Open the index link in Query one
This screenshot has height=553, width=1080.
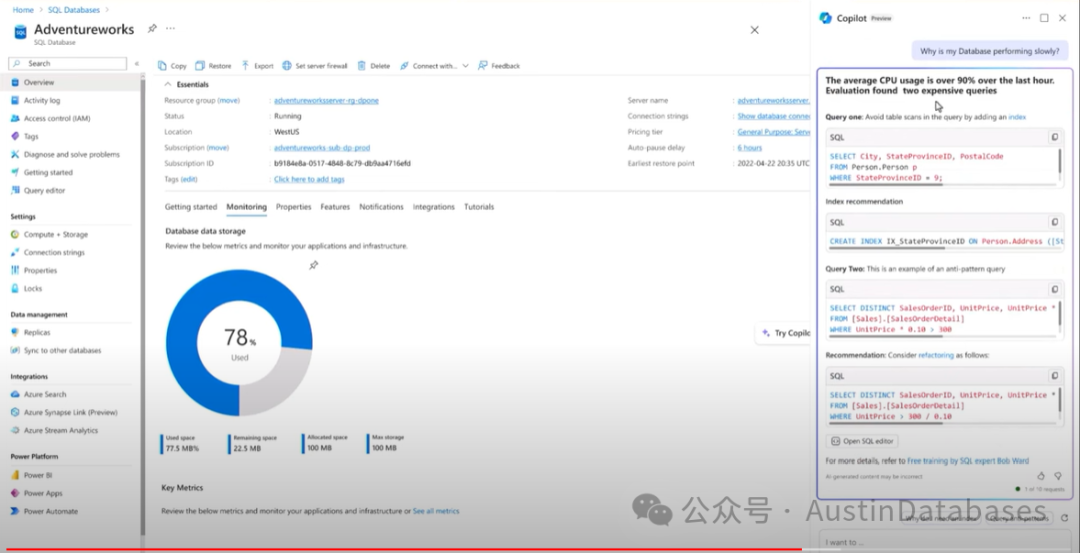pyautogui.click(x=1017, y=117)
